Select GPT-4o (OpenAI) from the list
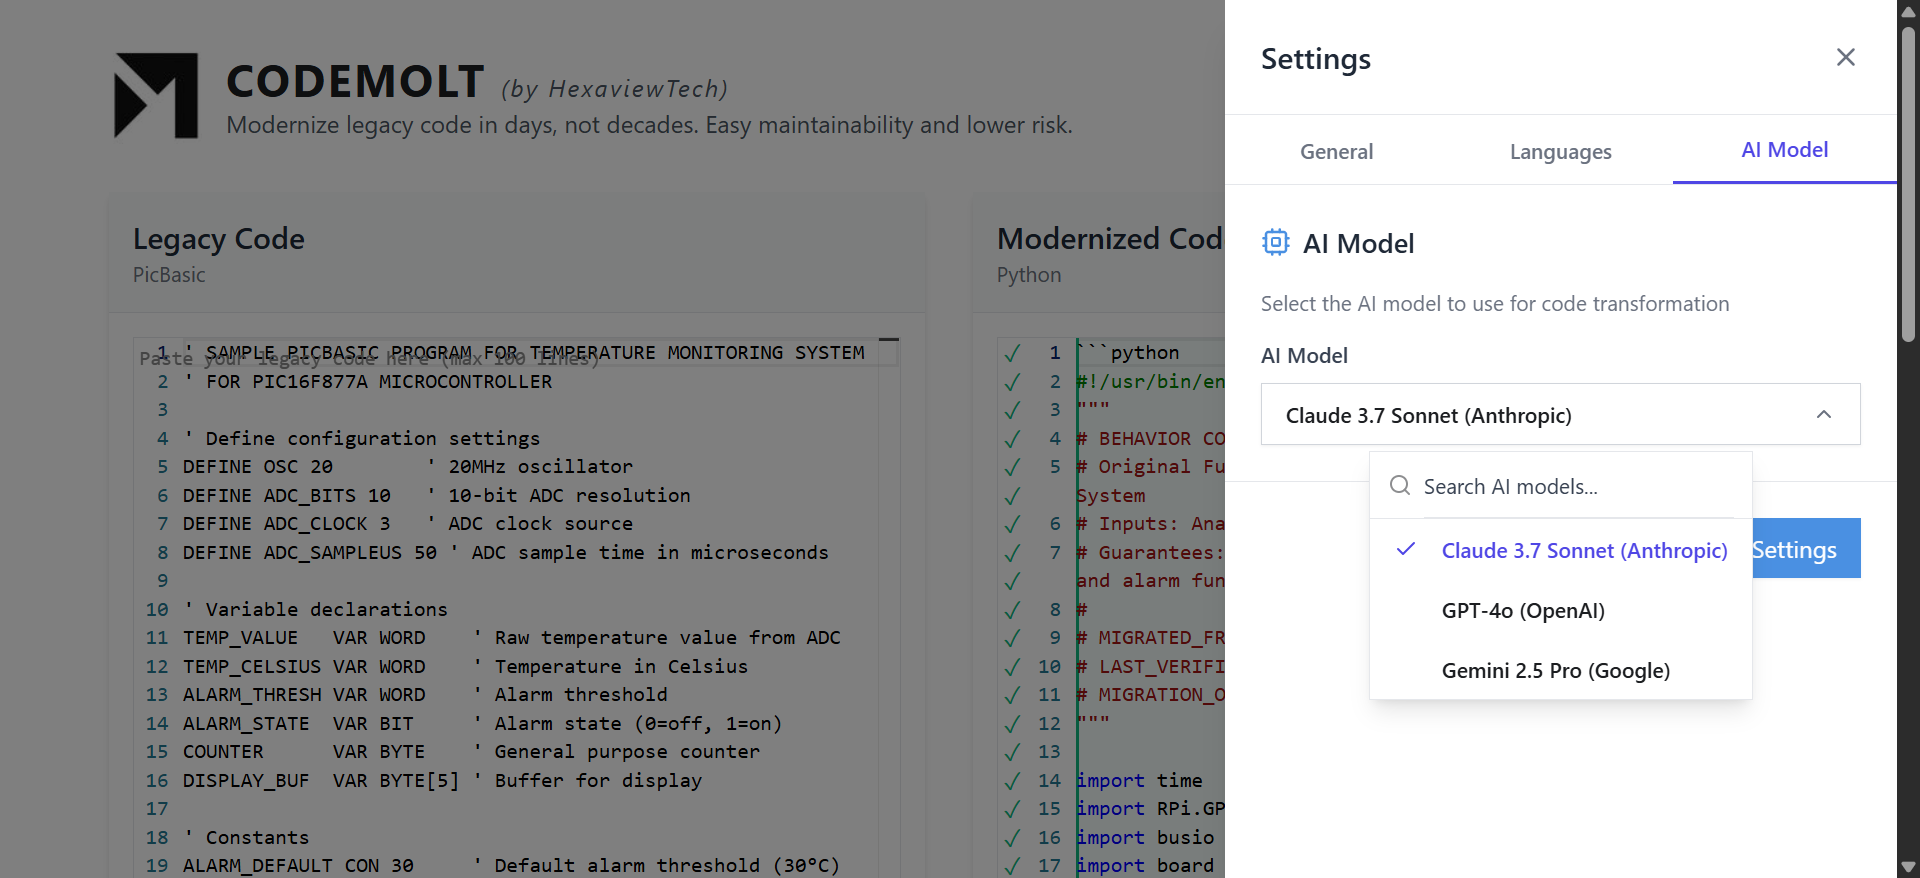Viewport: 1920px width, 878px height. pyautogui.click(x=1522, y=611)
